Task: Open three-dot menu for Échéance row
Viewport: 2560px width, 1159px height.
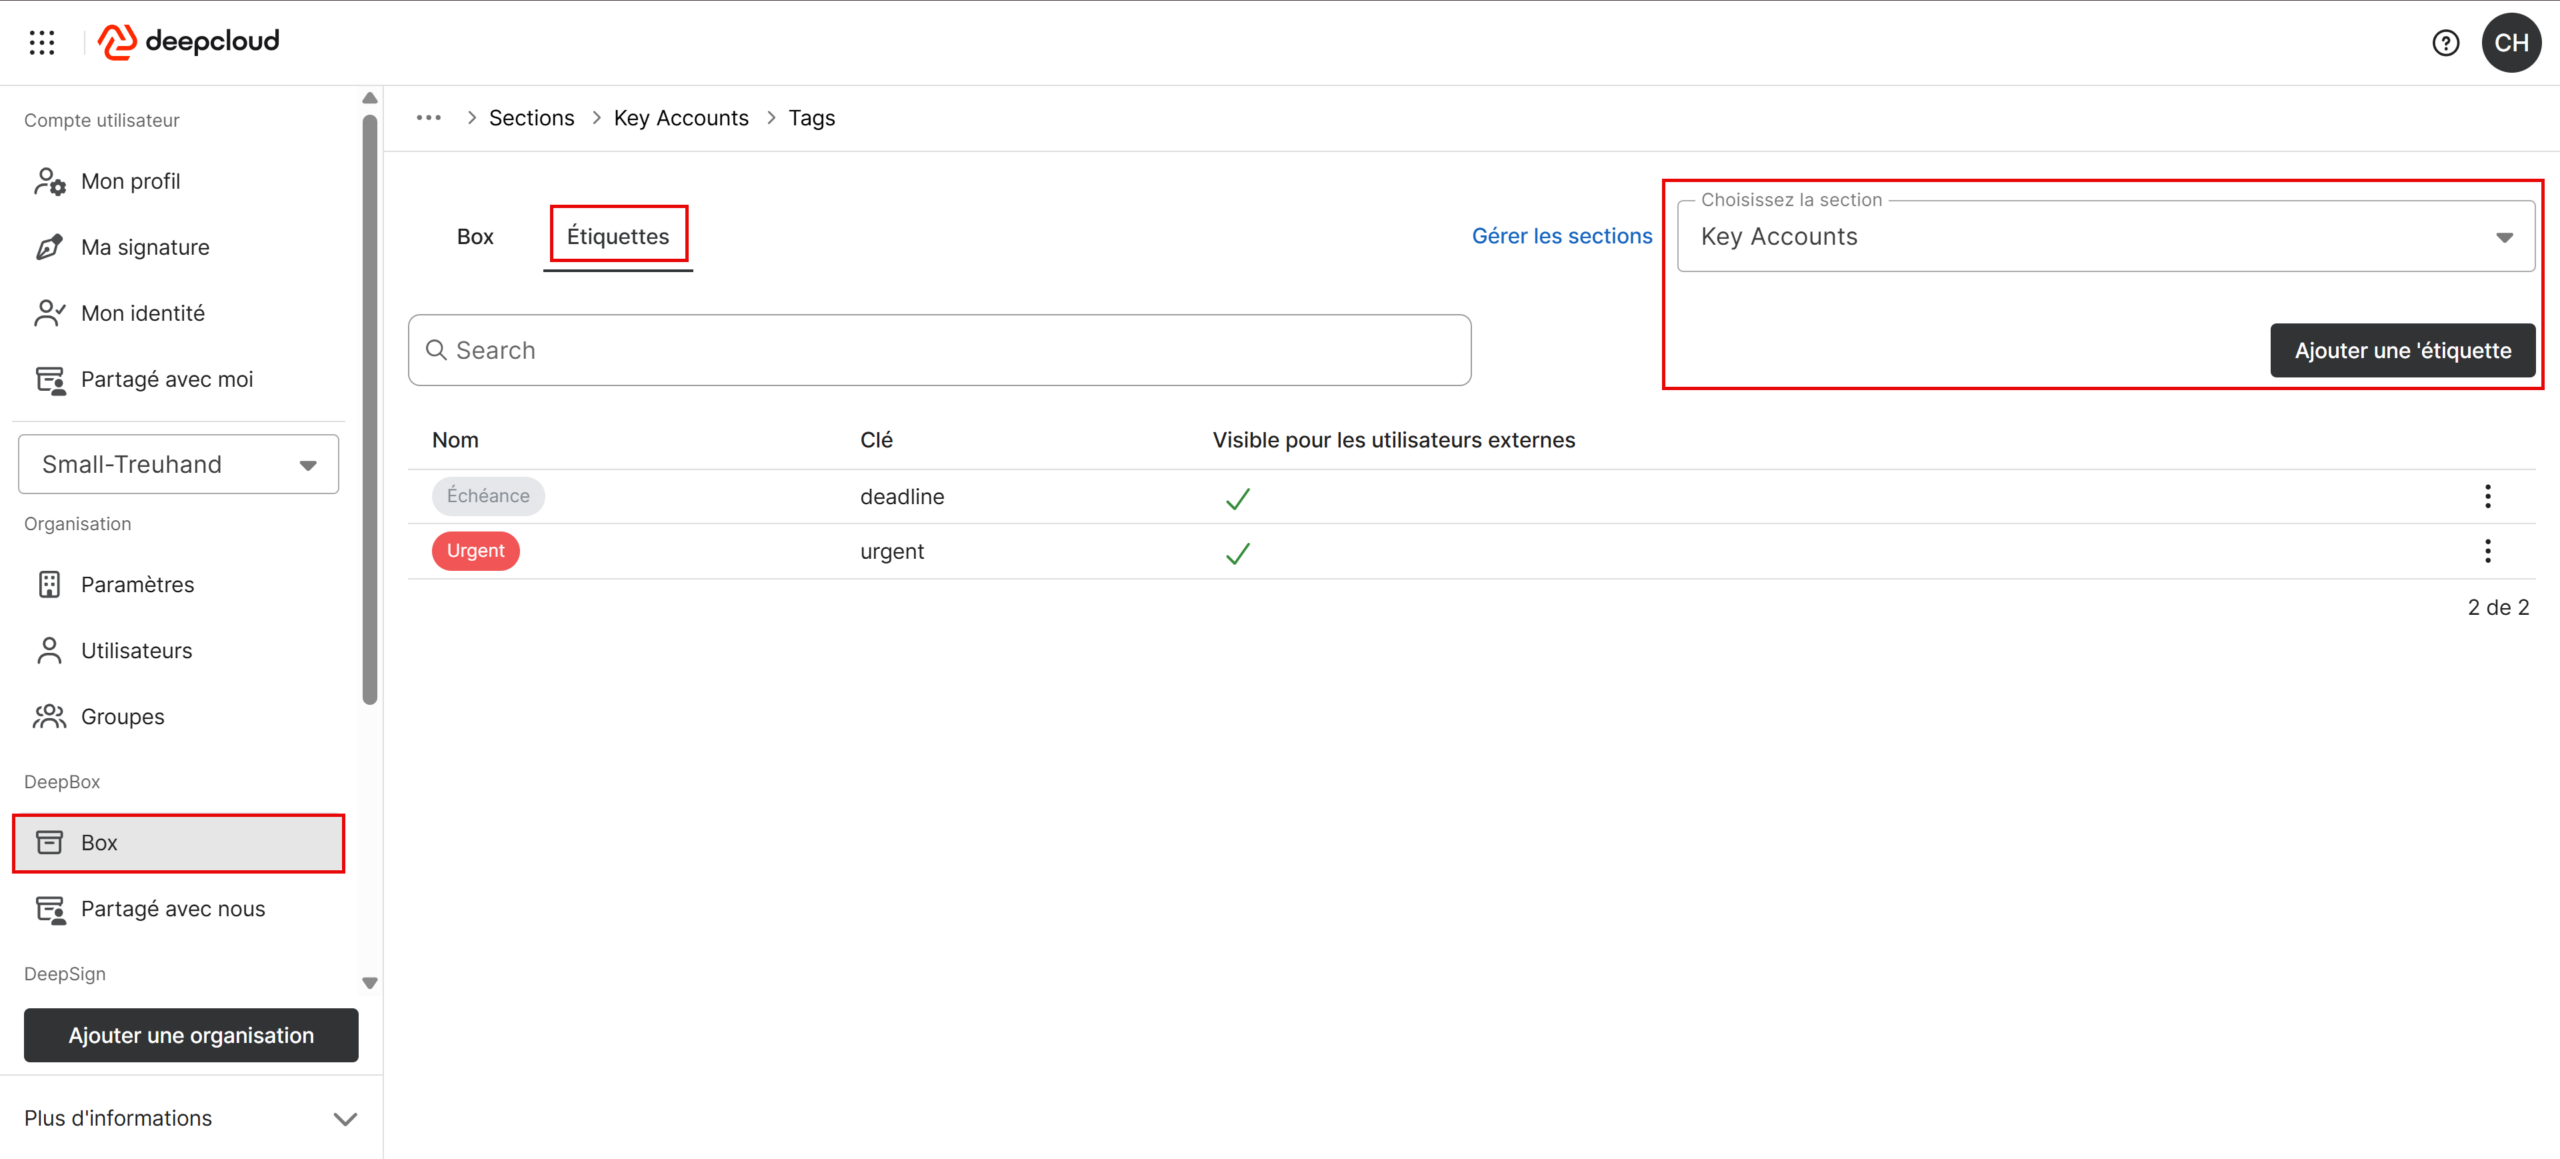Action: pyautogui.click(x=2487, y=496)
